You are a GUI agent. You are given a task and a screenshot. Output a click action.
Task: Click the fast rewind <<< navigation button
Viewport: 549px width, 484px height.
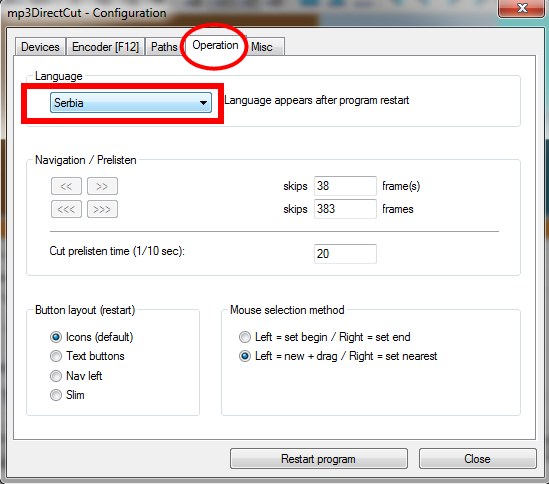coord(66,209)
